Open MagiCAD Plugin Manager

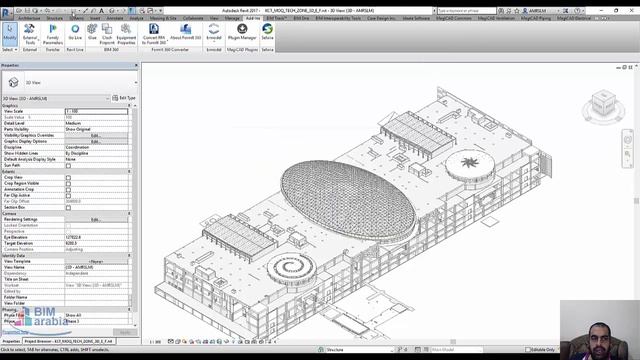point(242,32)
